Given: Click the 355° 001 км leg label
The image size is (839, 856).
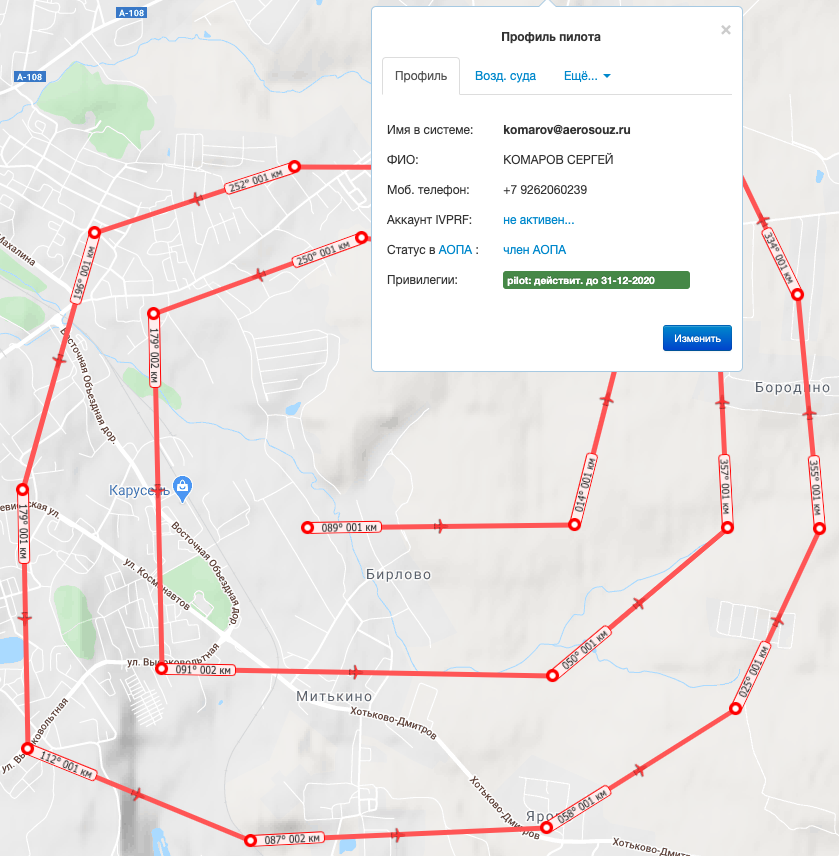Looking at the screenshot, I should (x=814, y=487).
